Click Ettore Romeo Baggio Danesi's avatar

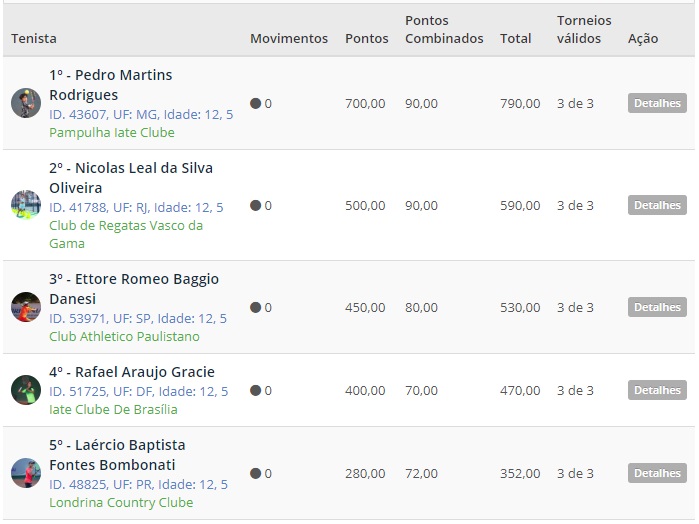pos(26,307)
